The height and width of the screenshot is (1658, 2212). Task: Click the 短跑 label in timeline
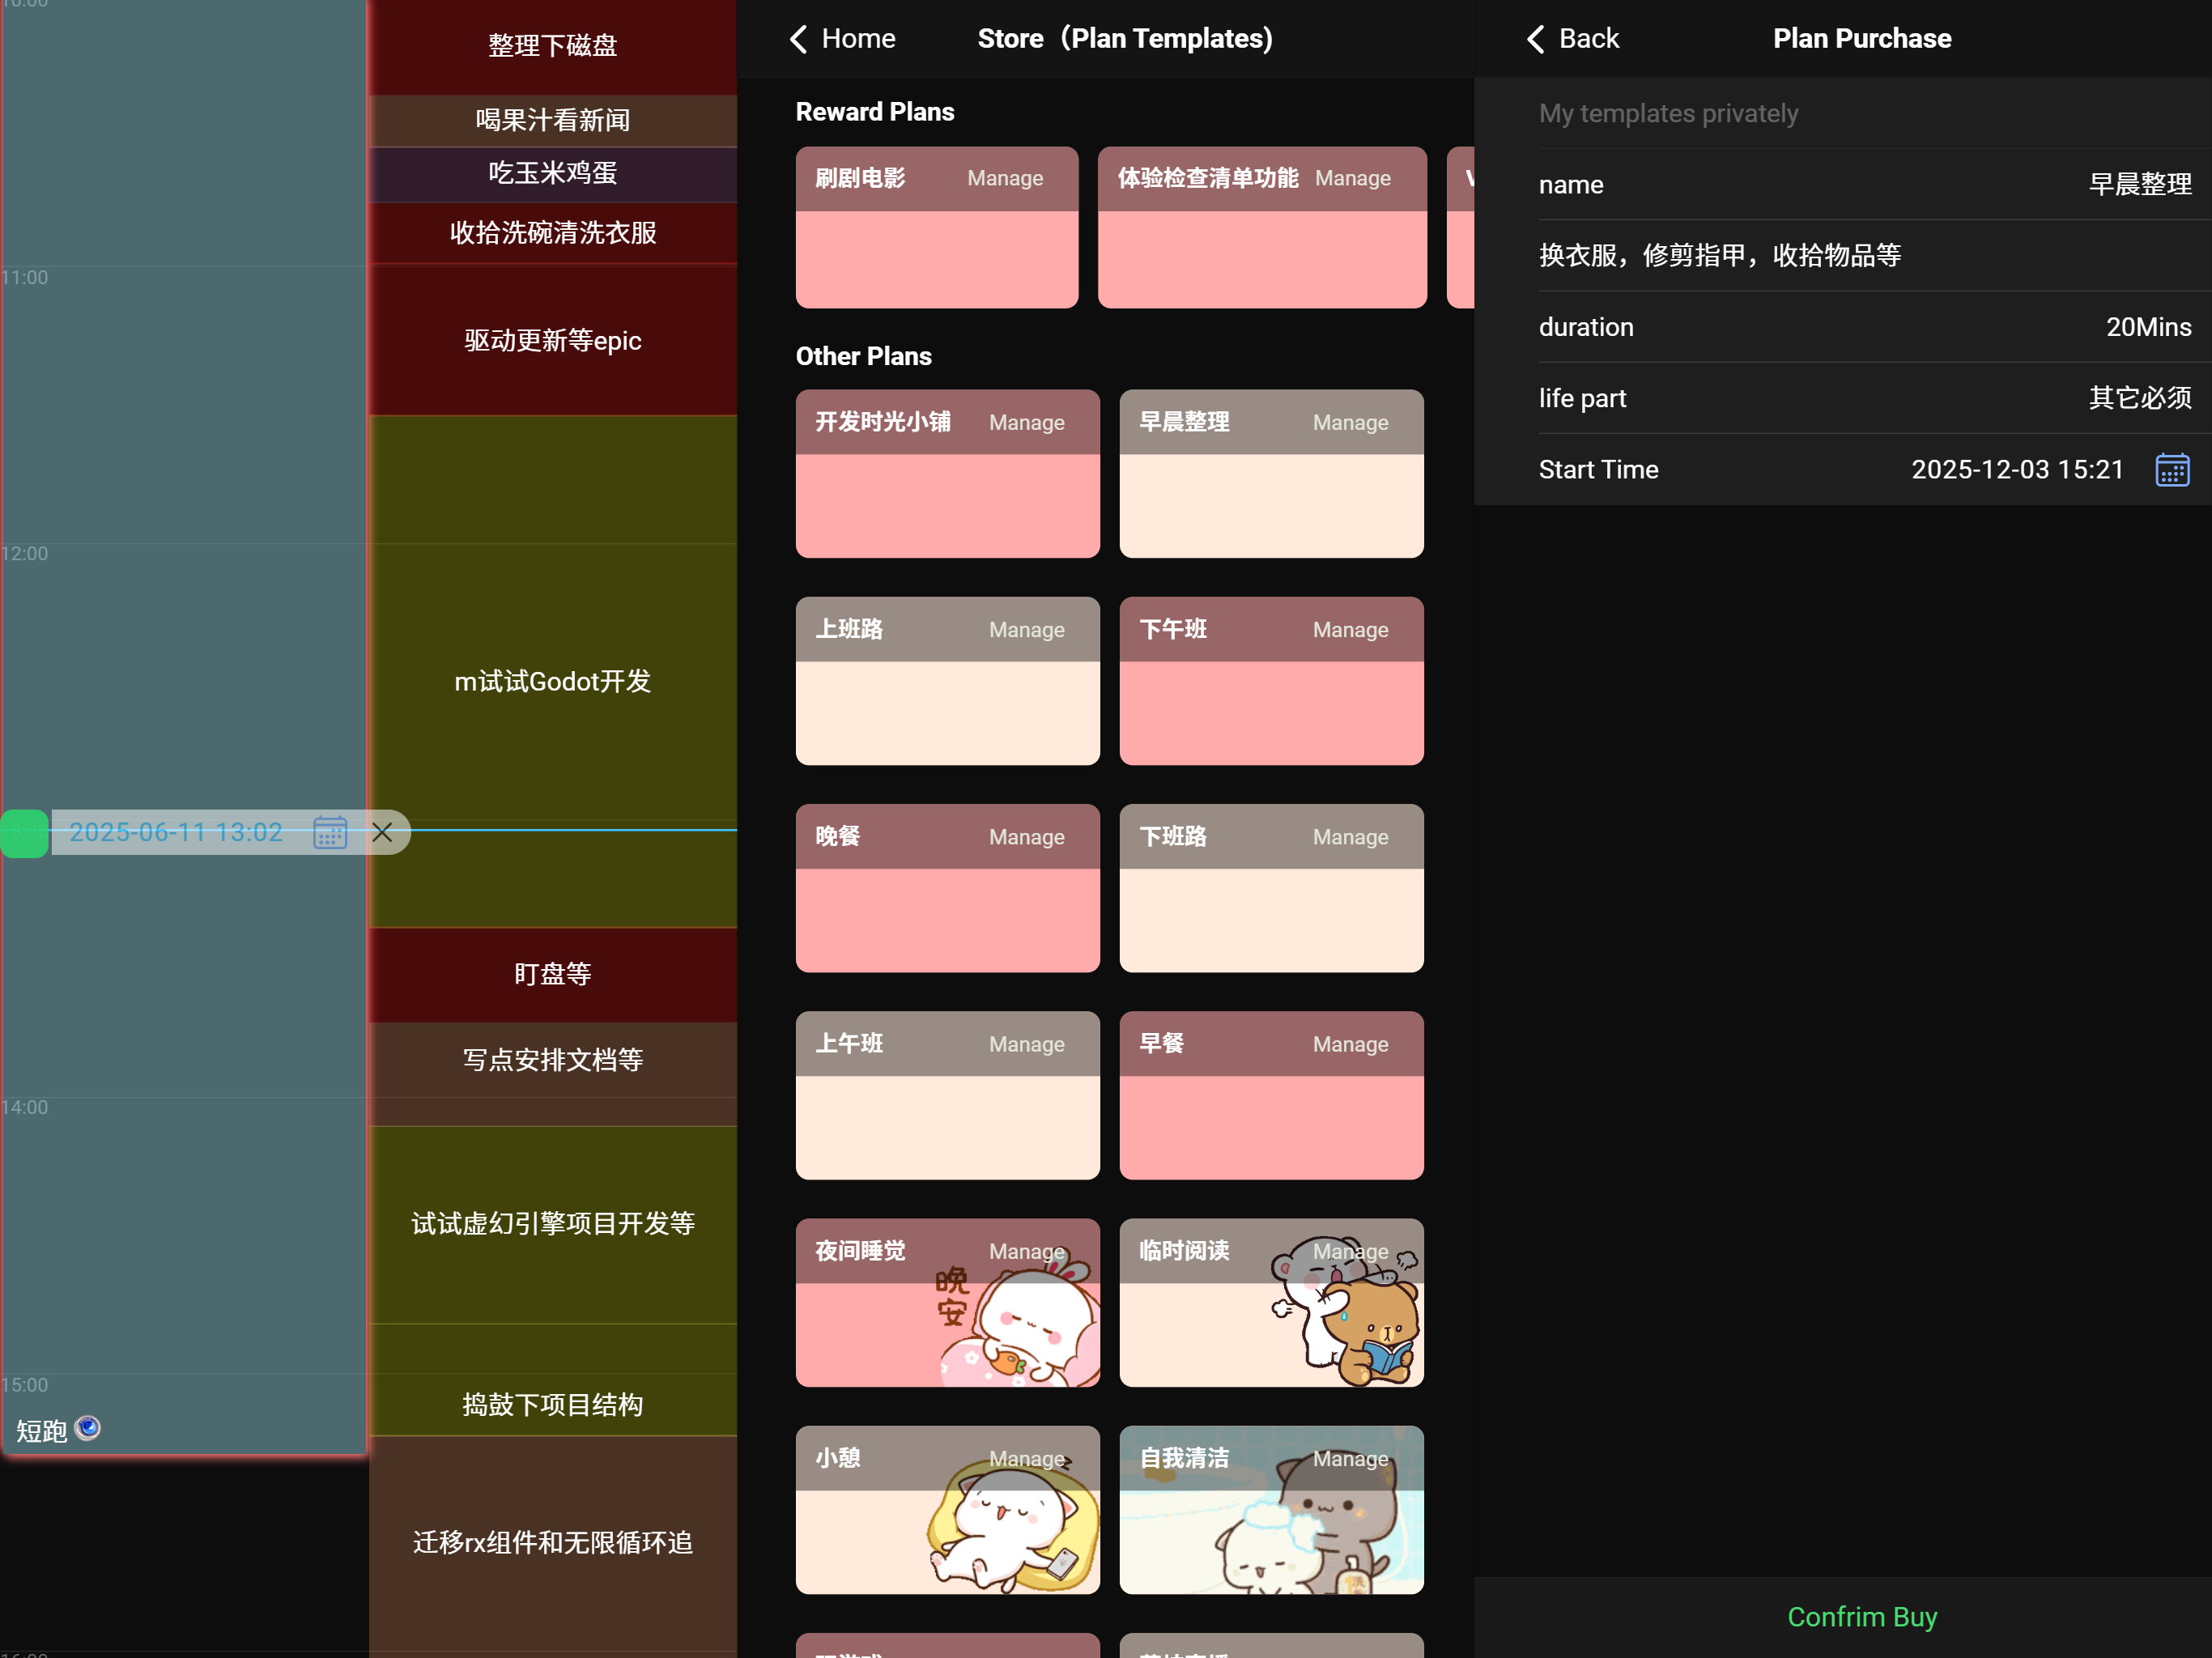(x=41, y=1431)
